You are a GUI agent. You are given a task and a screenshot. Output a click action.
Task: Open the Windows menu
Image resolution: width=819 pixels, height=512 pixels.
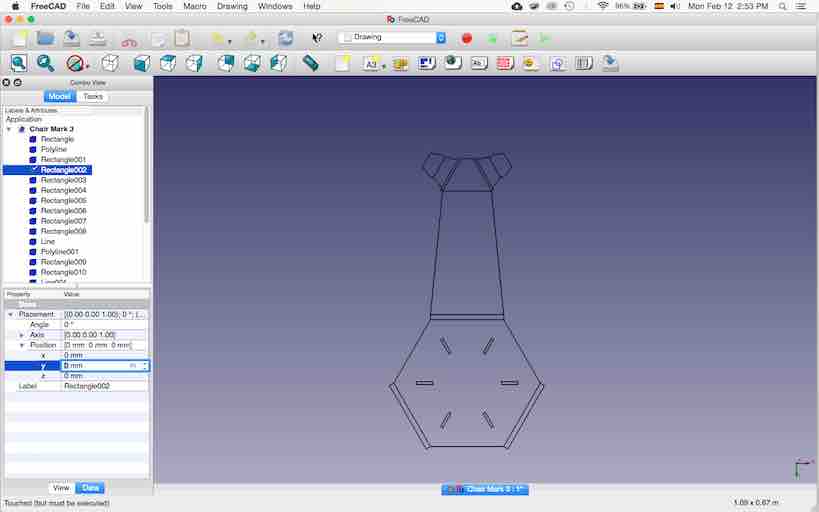pyautogui.click(x=275, y=6)
